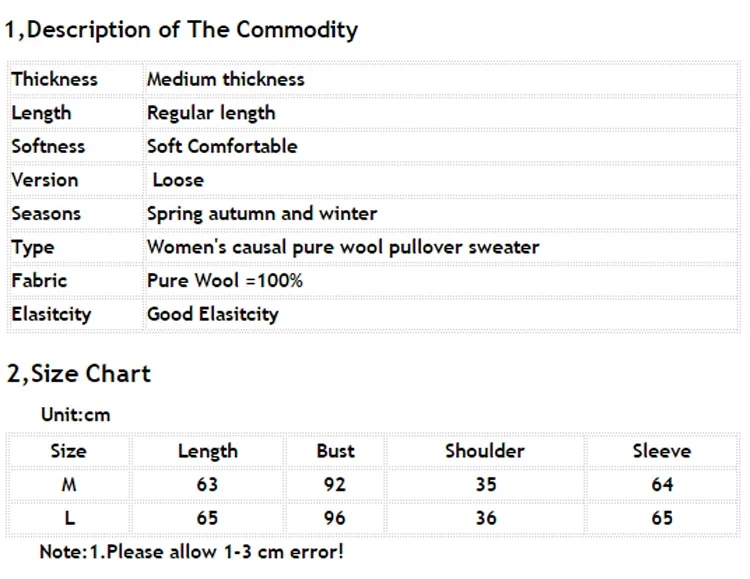Click the Sleeve column header
The image size is (750, 579).
[x=662, y=451]
